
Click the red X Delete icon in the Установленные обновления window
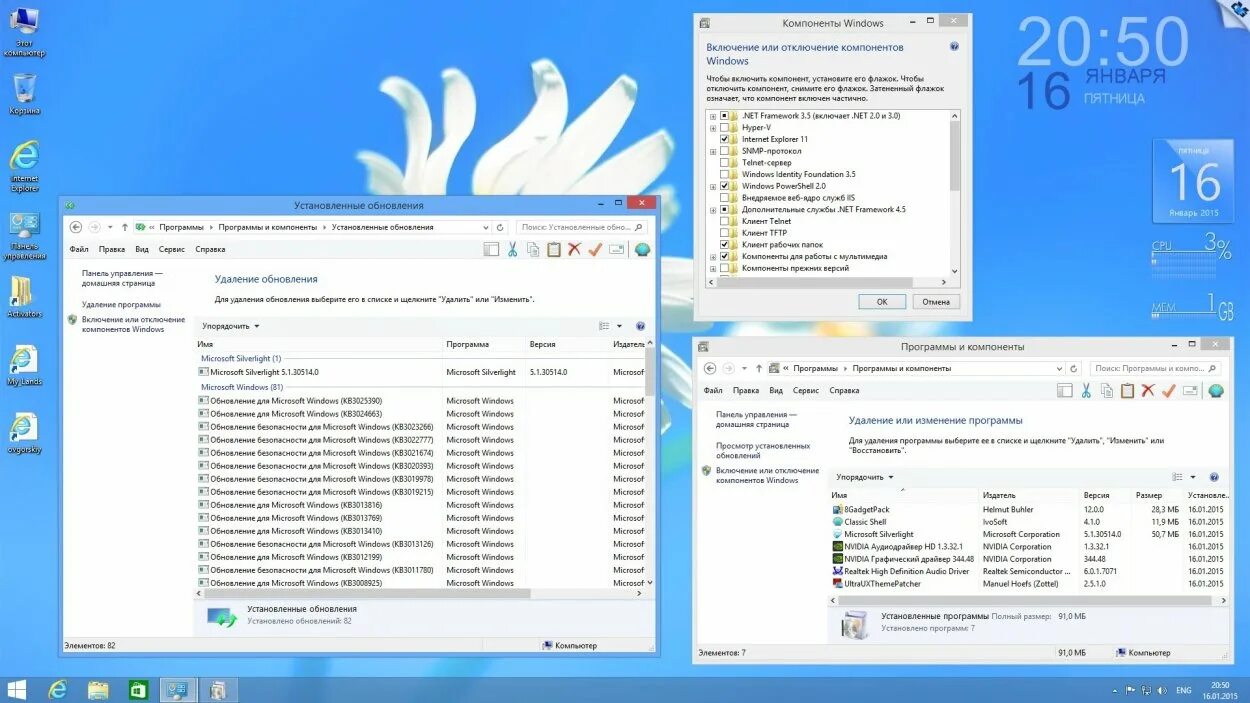(x=574, y=250)
